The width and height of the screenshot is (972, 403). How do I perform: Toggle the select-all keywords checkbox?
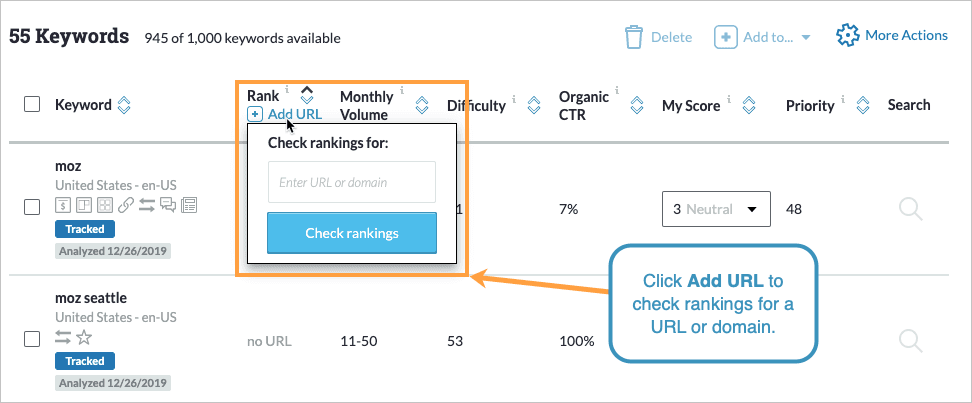pyautogui.click(x=32, y=104)
